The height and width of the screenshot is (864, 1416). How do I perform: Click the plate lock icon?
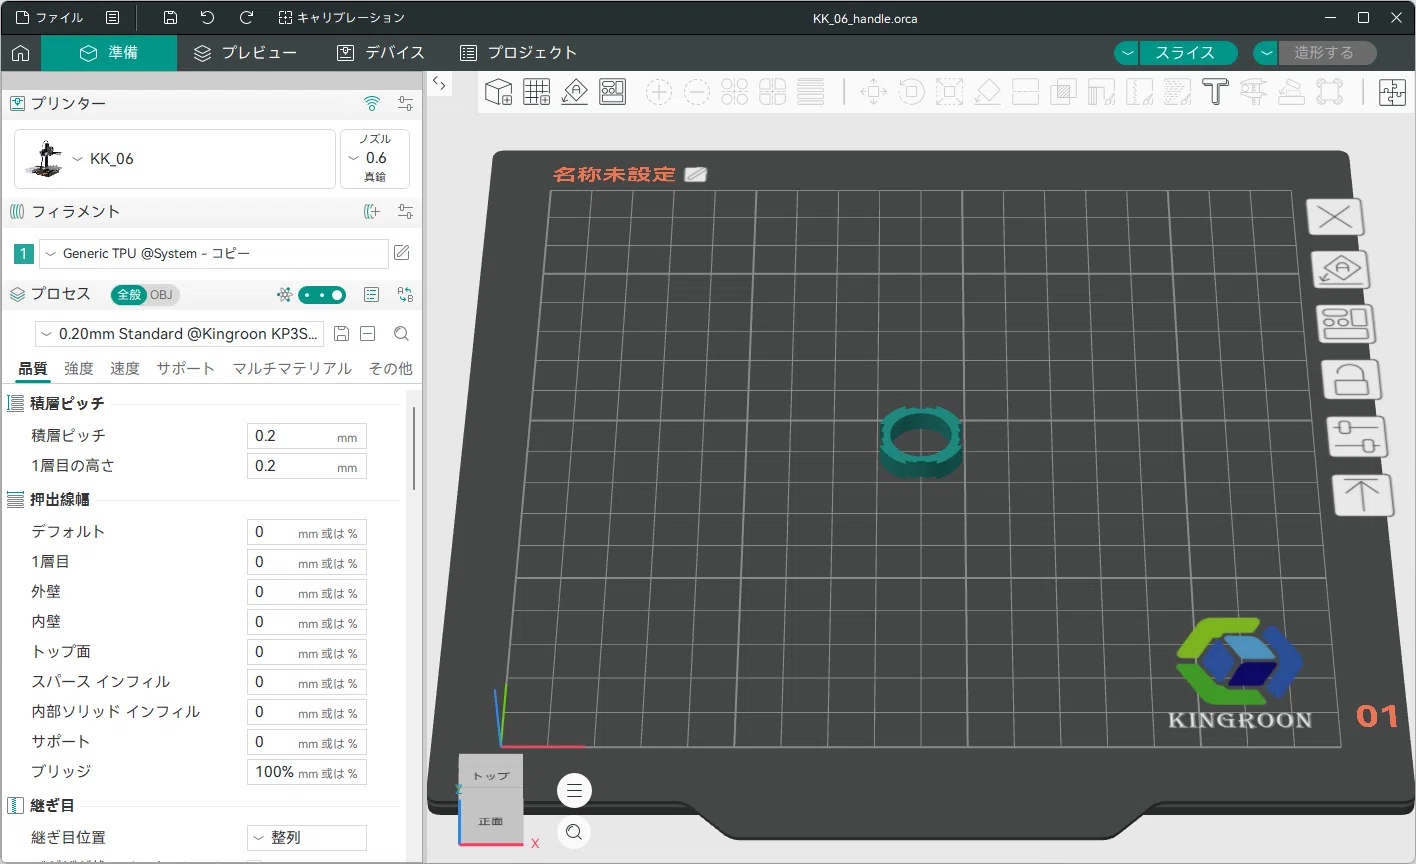(x=1352, y=380)
